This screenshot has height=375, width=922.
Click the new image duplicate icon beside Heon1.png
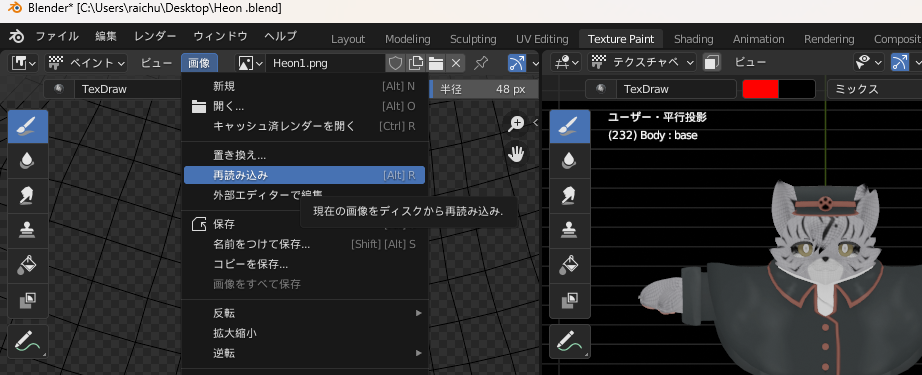tap(416, 63)
